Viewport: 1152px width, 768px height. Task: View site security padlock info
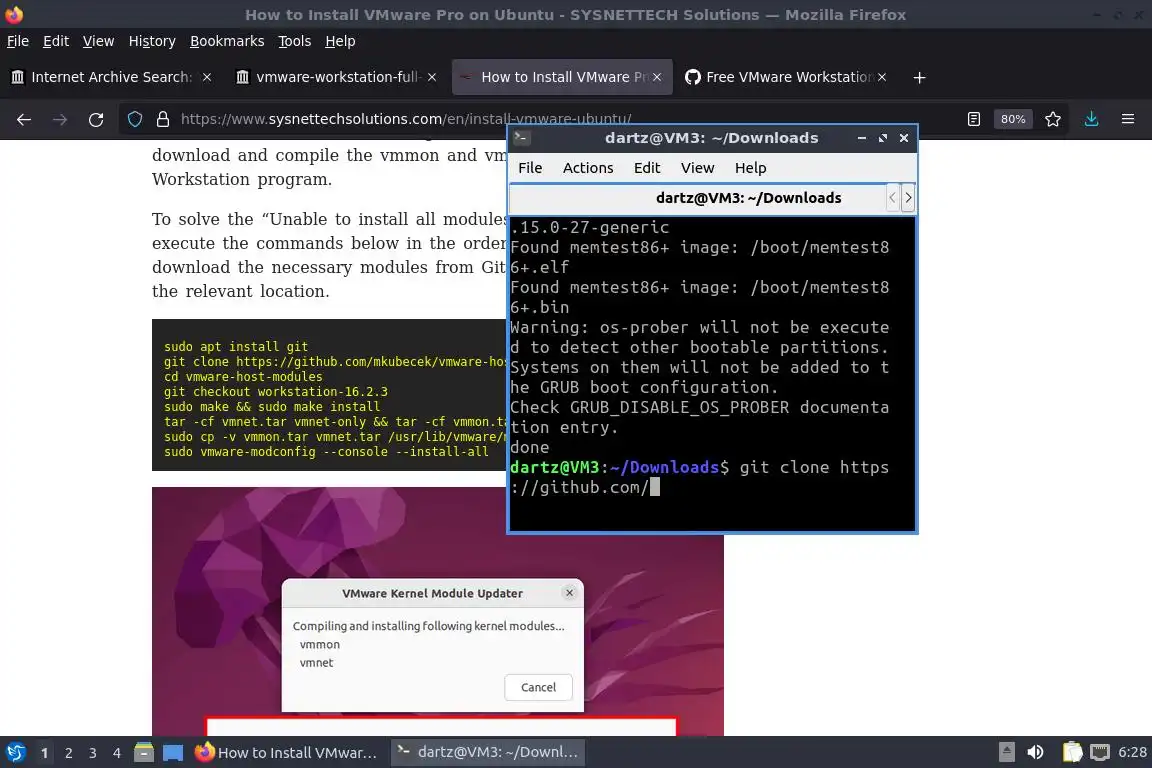click(x=163, y=119)
